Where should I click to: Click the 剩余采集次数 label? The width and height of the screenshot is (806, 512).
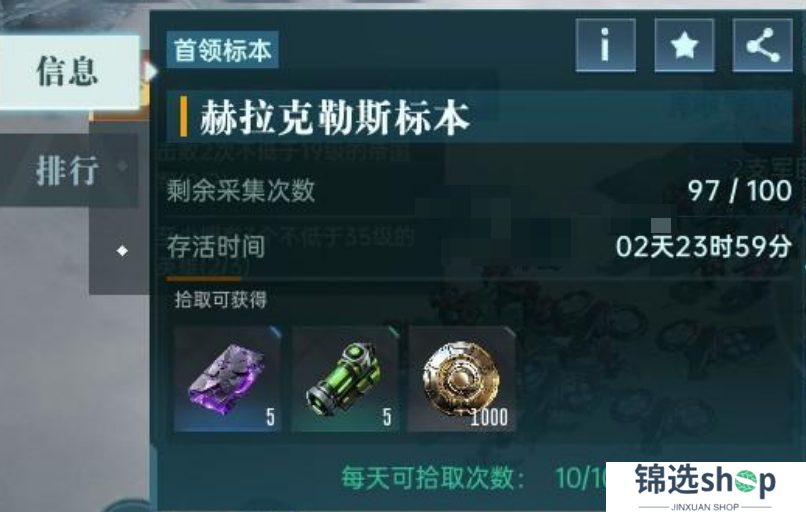[x=241, y=191]
